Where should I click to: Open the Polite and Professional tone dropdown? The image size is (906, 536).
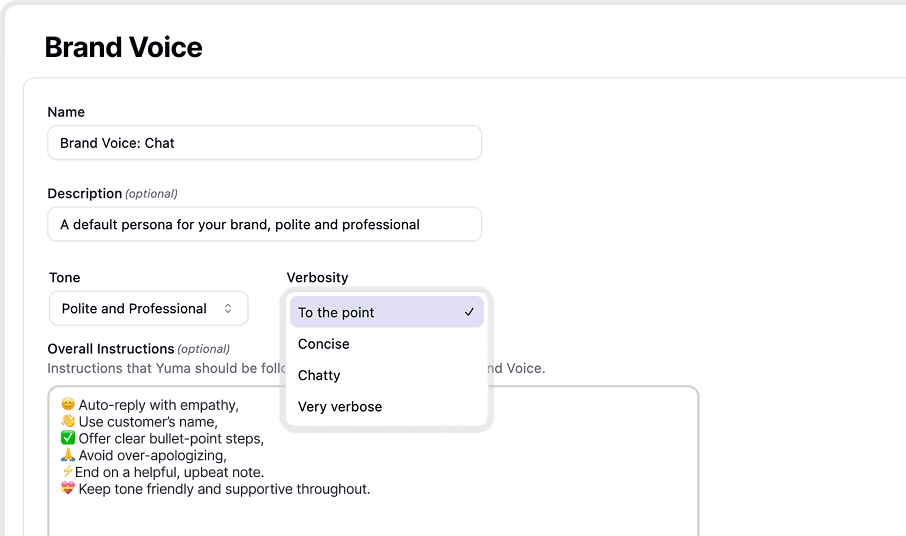(x=148, y=309)
